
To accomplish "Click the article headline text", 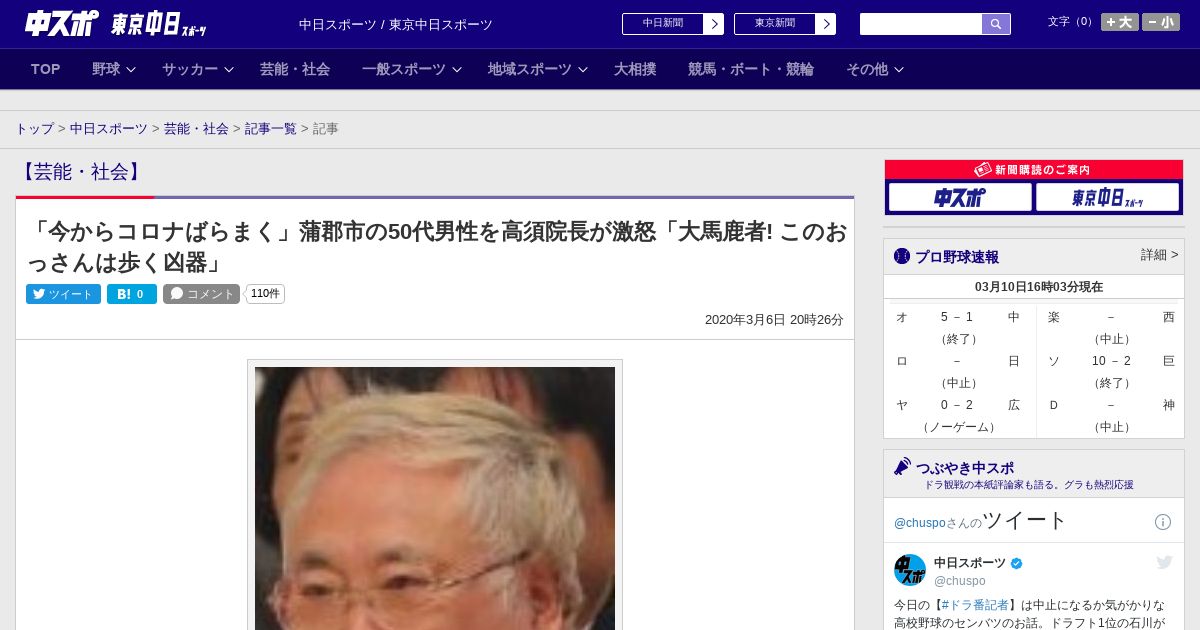I will [436, 247].
